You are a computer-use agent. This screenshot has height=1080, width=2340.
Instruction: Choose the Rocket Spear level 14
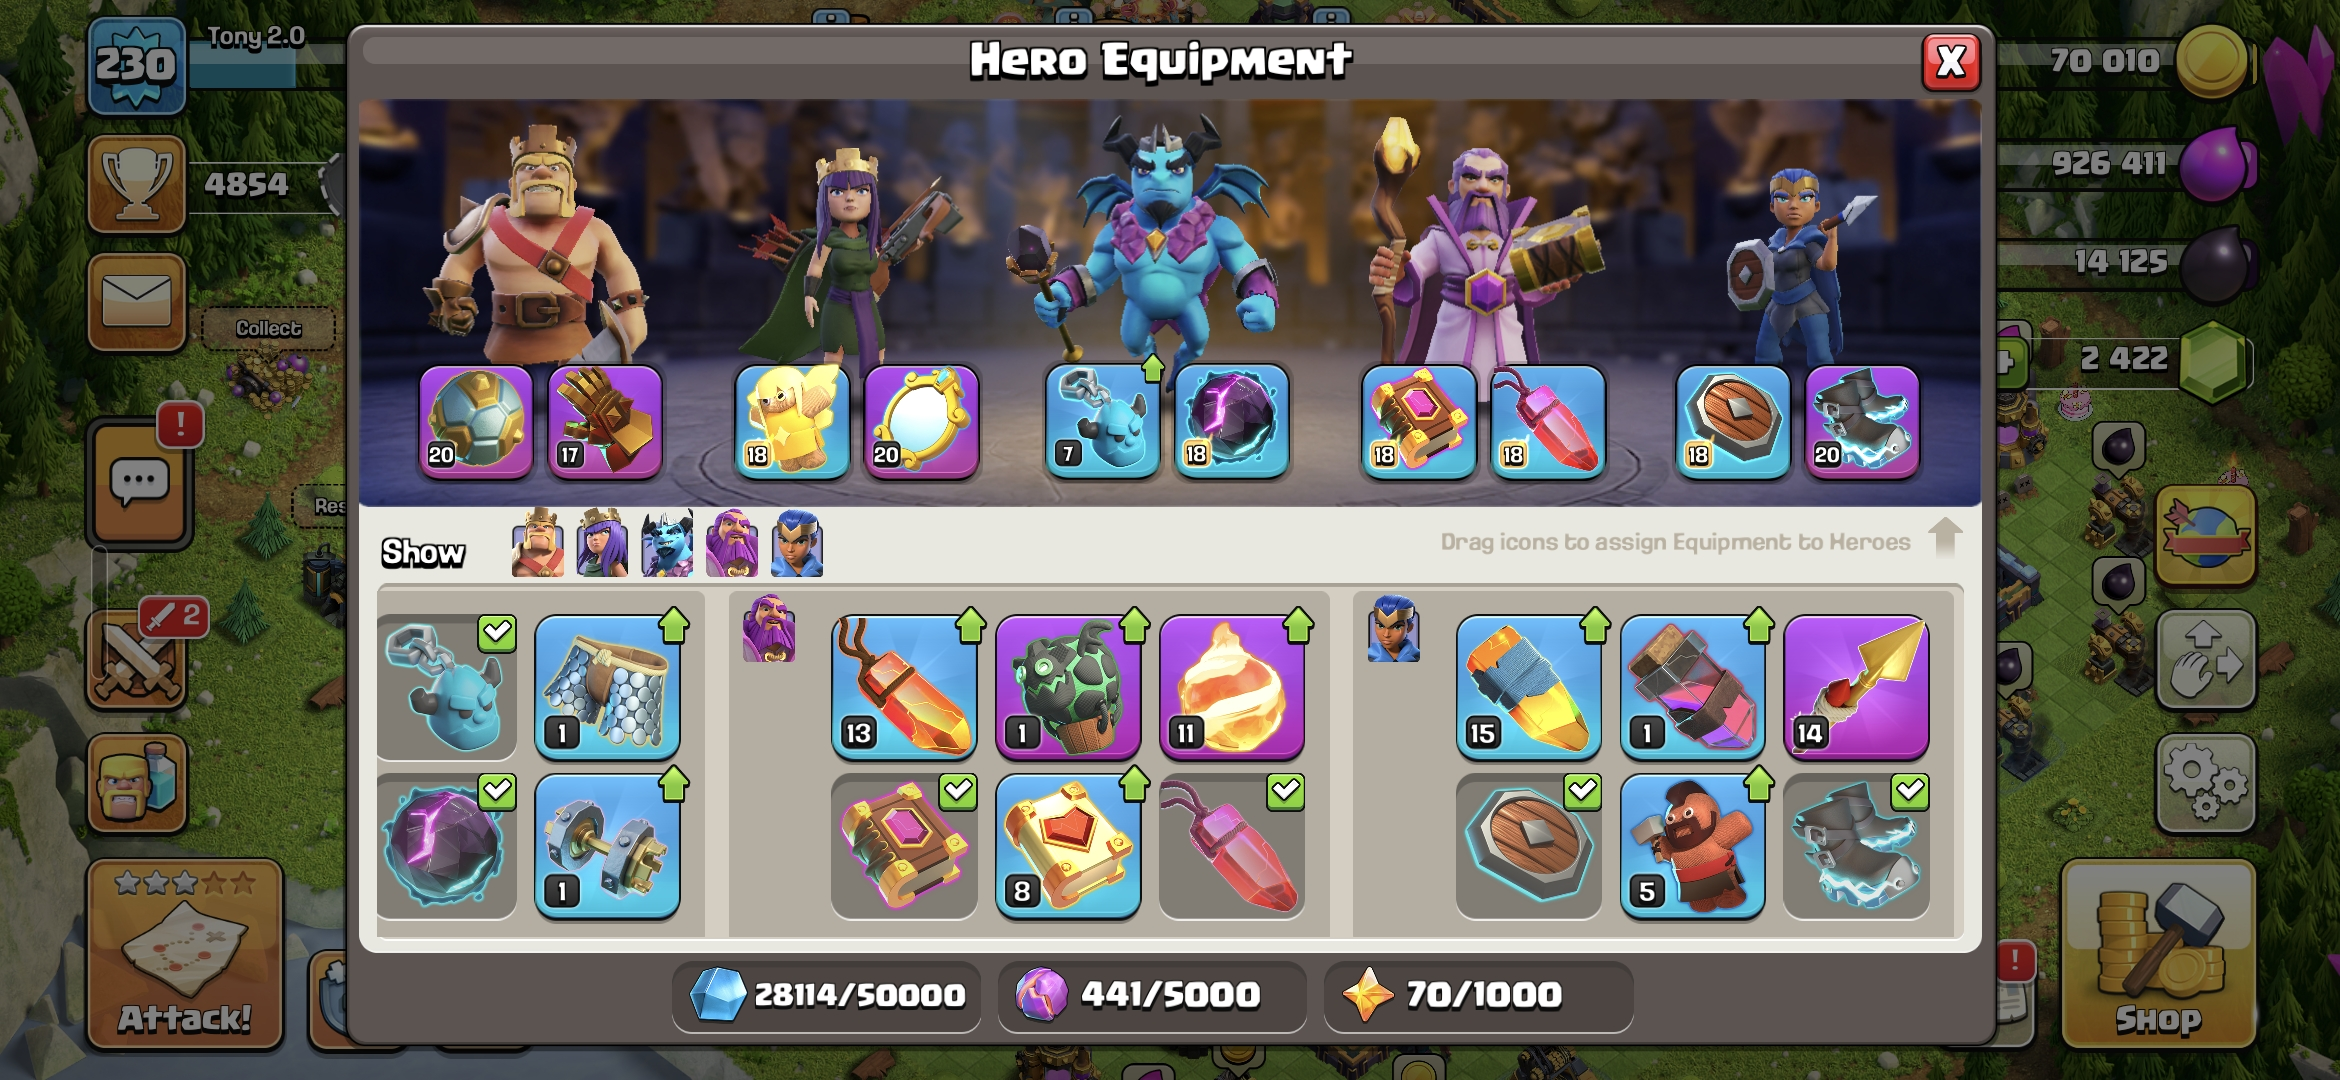[1856, 688]
